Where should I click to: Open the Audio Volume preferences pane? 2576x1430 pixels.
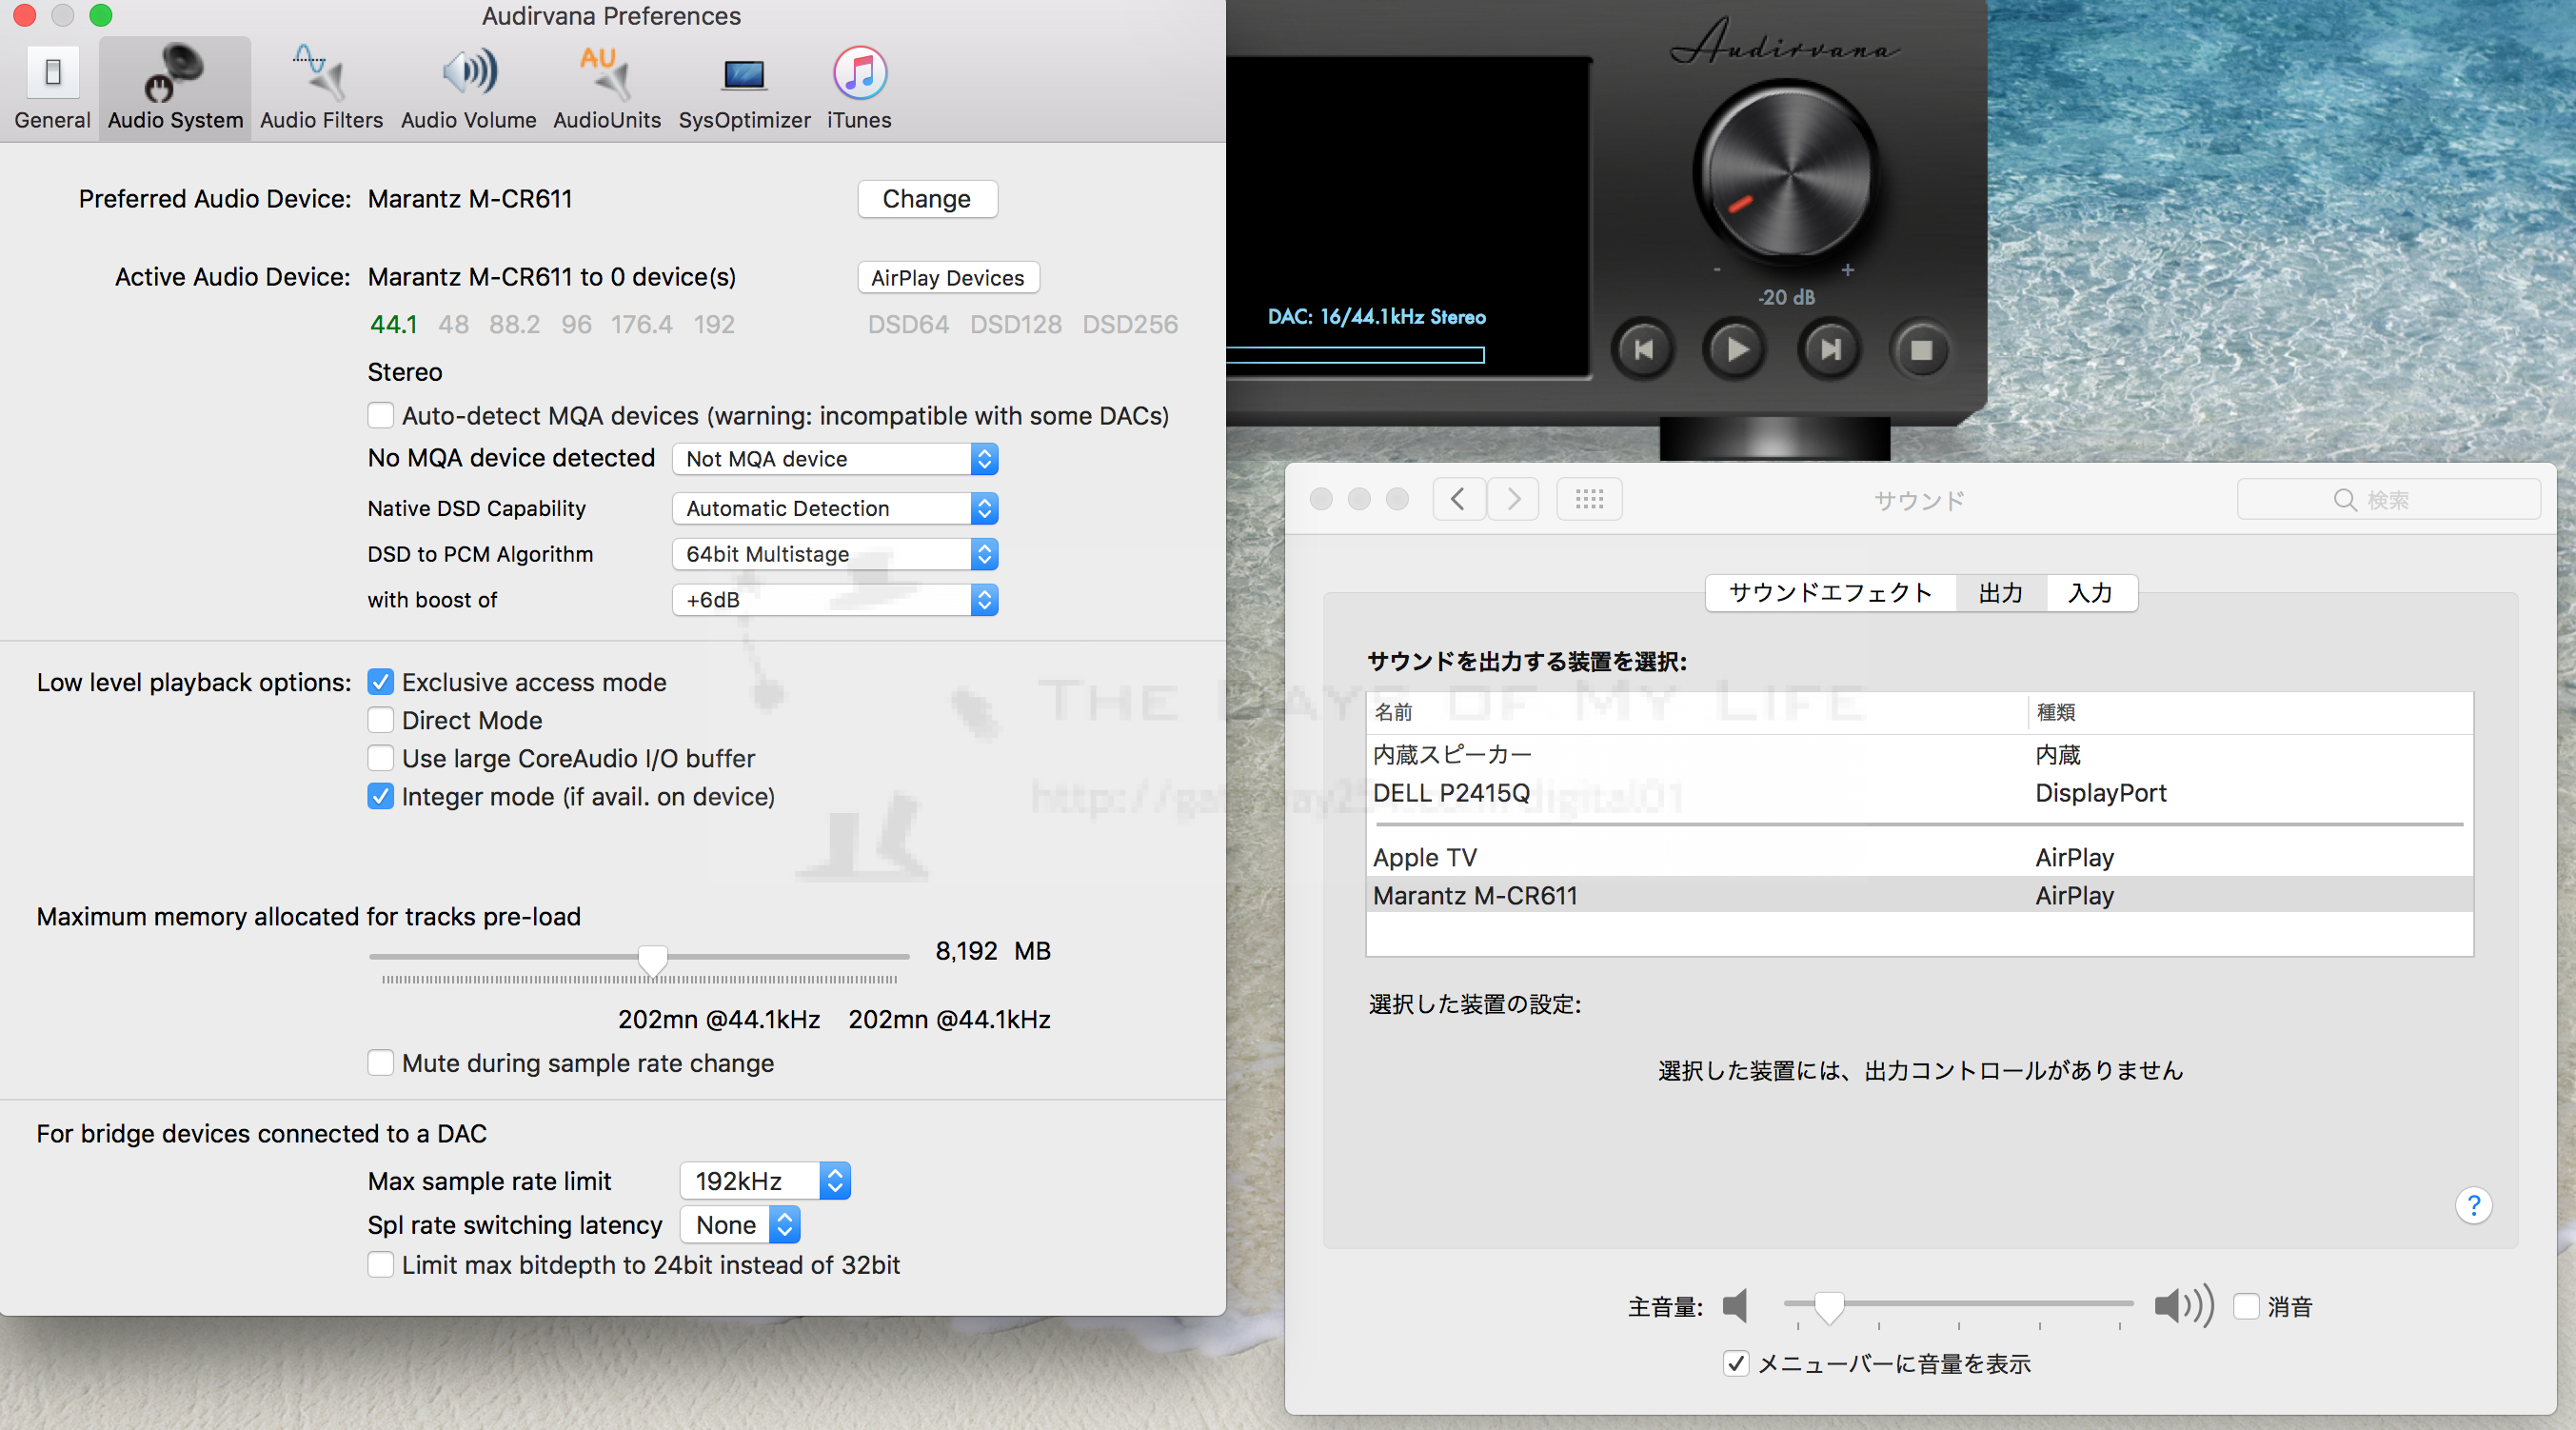[468, 88]
